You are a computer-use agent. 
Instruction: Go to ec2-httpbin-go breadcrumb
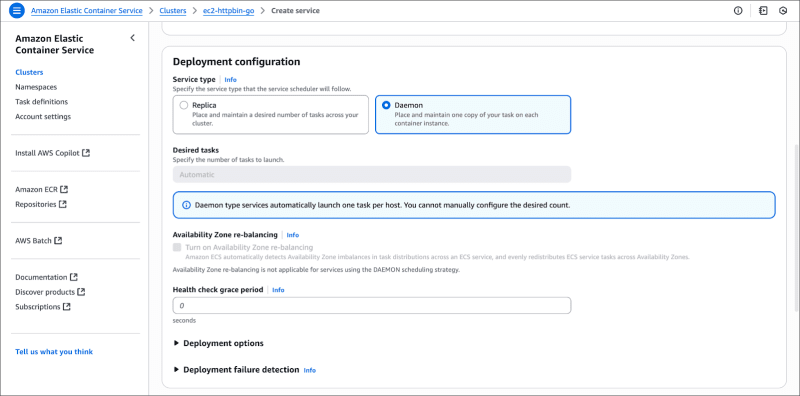[229, 11]
